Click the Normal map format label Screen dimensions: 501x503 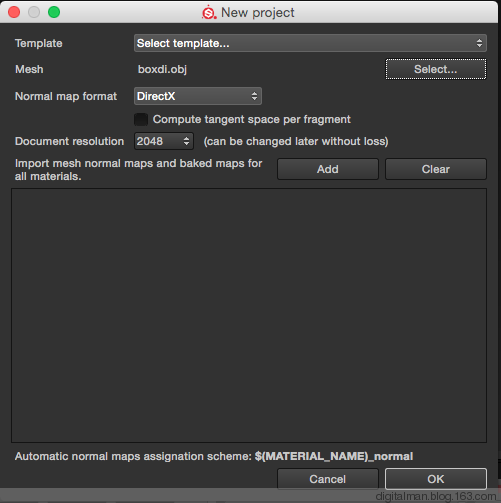tap(66, 96)
